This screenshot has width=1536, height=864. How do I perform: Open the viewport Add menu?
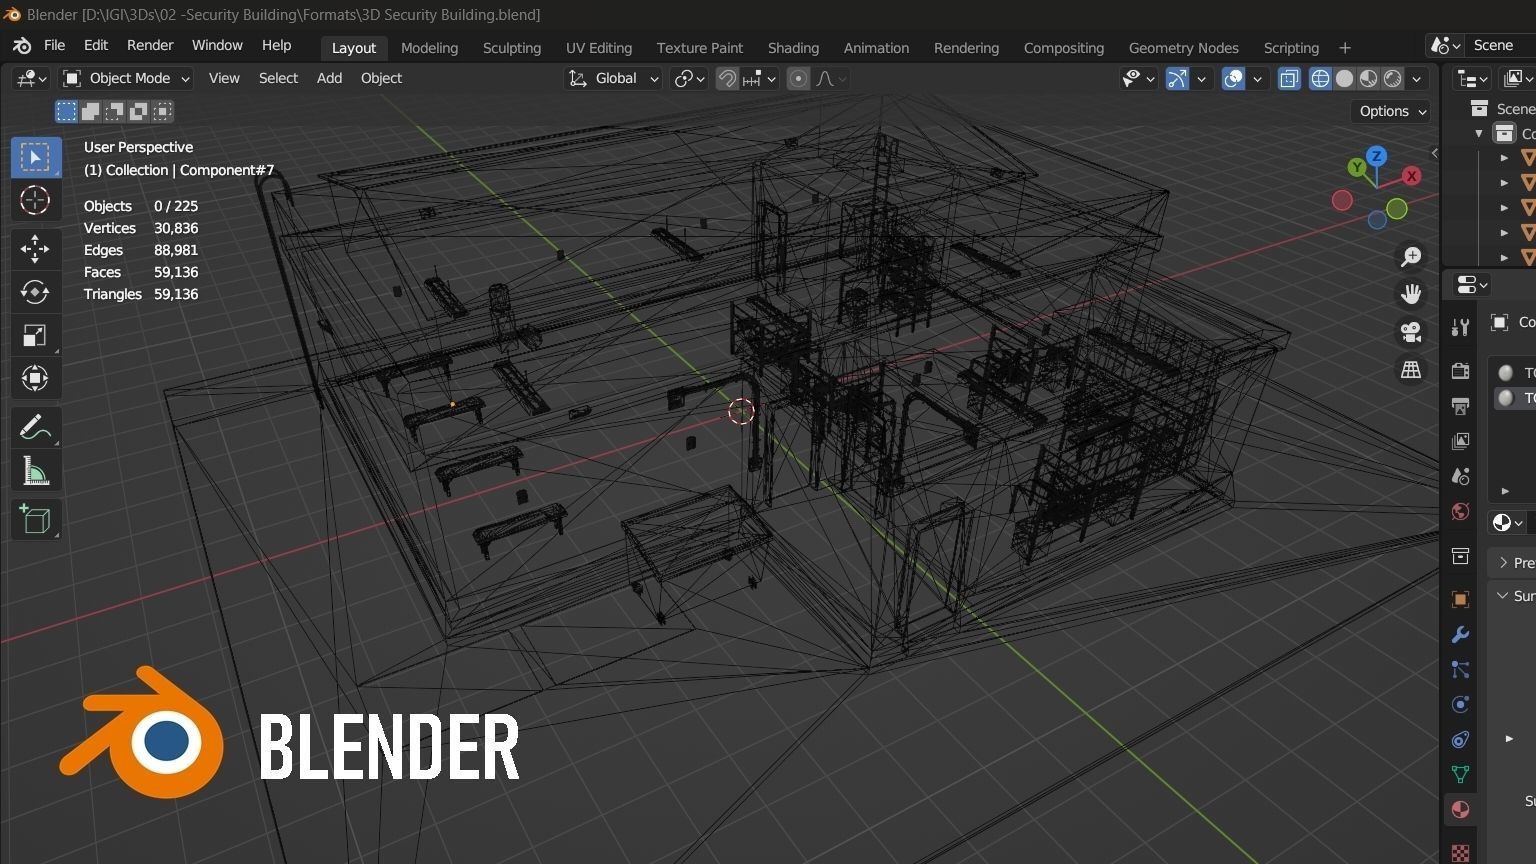pos(329,78)
